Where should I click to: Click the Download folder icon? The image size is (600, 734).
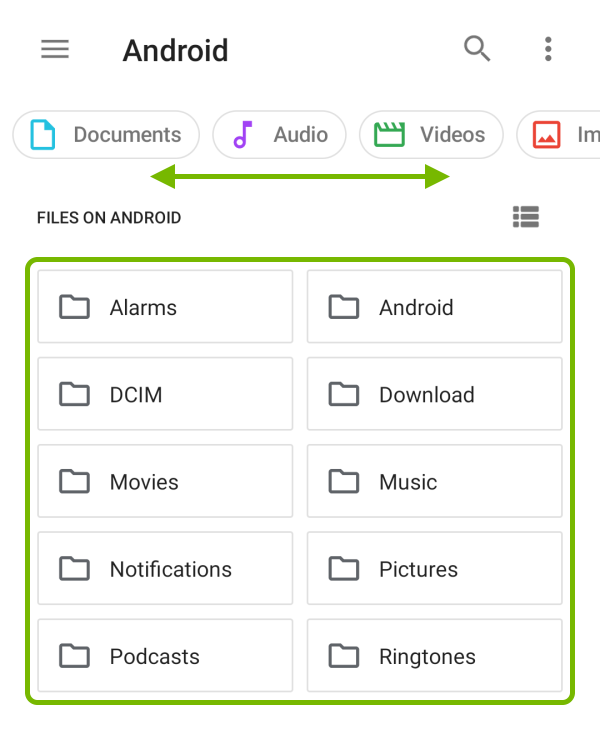(344, 394)
